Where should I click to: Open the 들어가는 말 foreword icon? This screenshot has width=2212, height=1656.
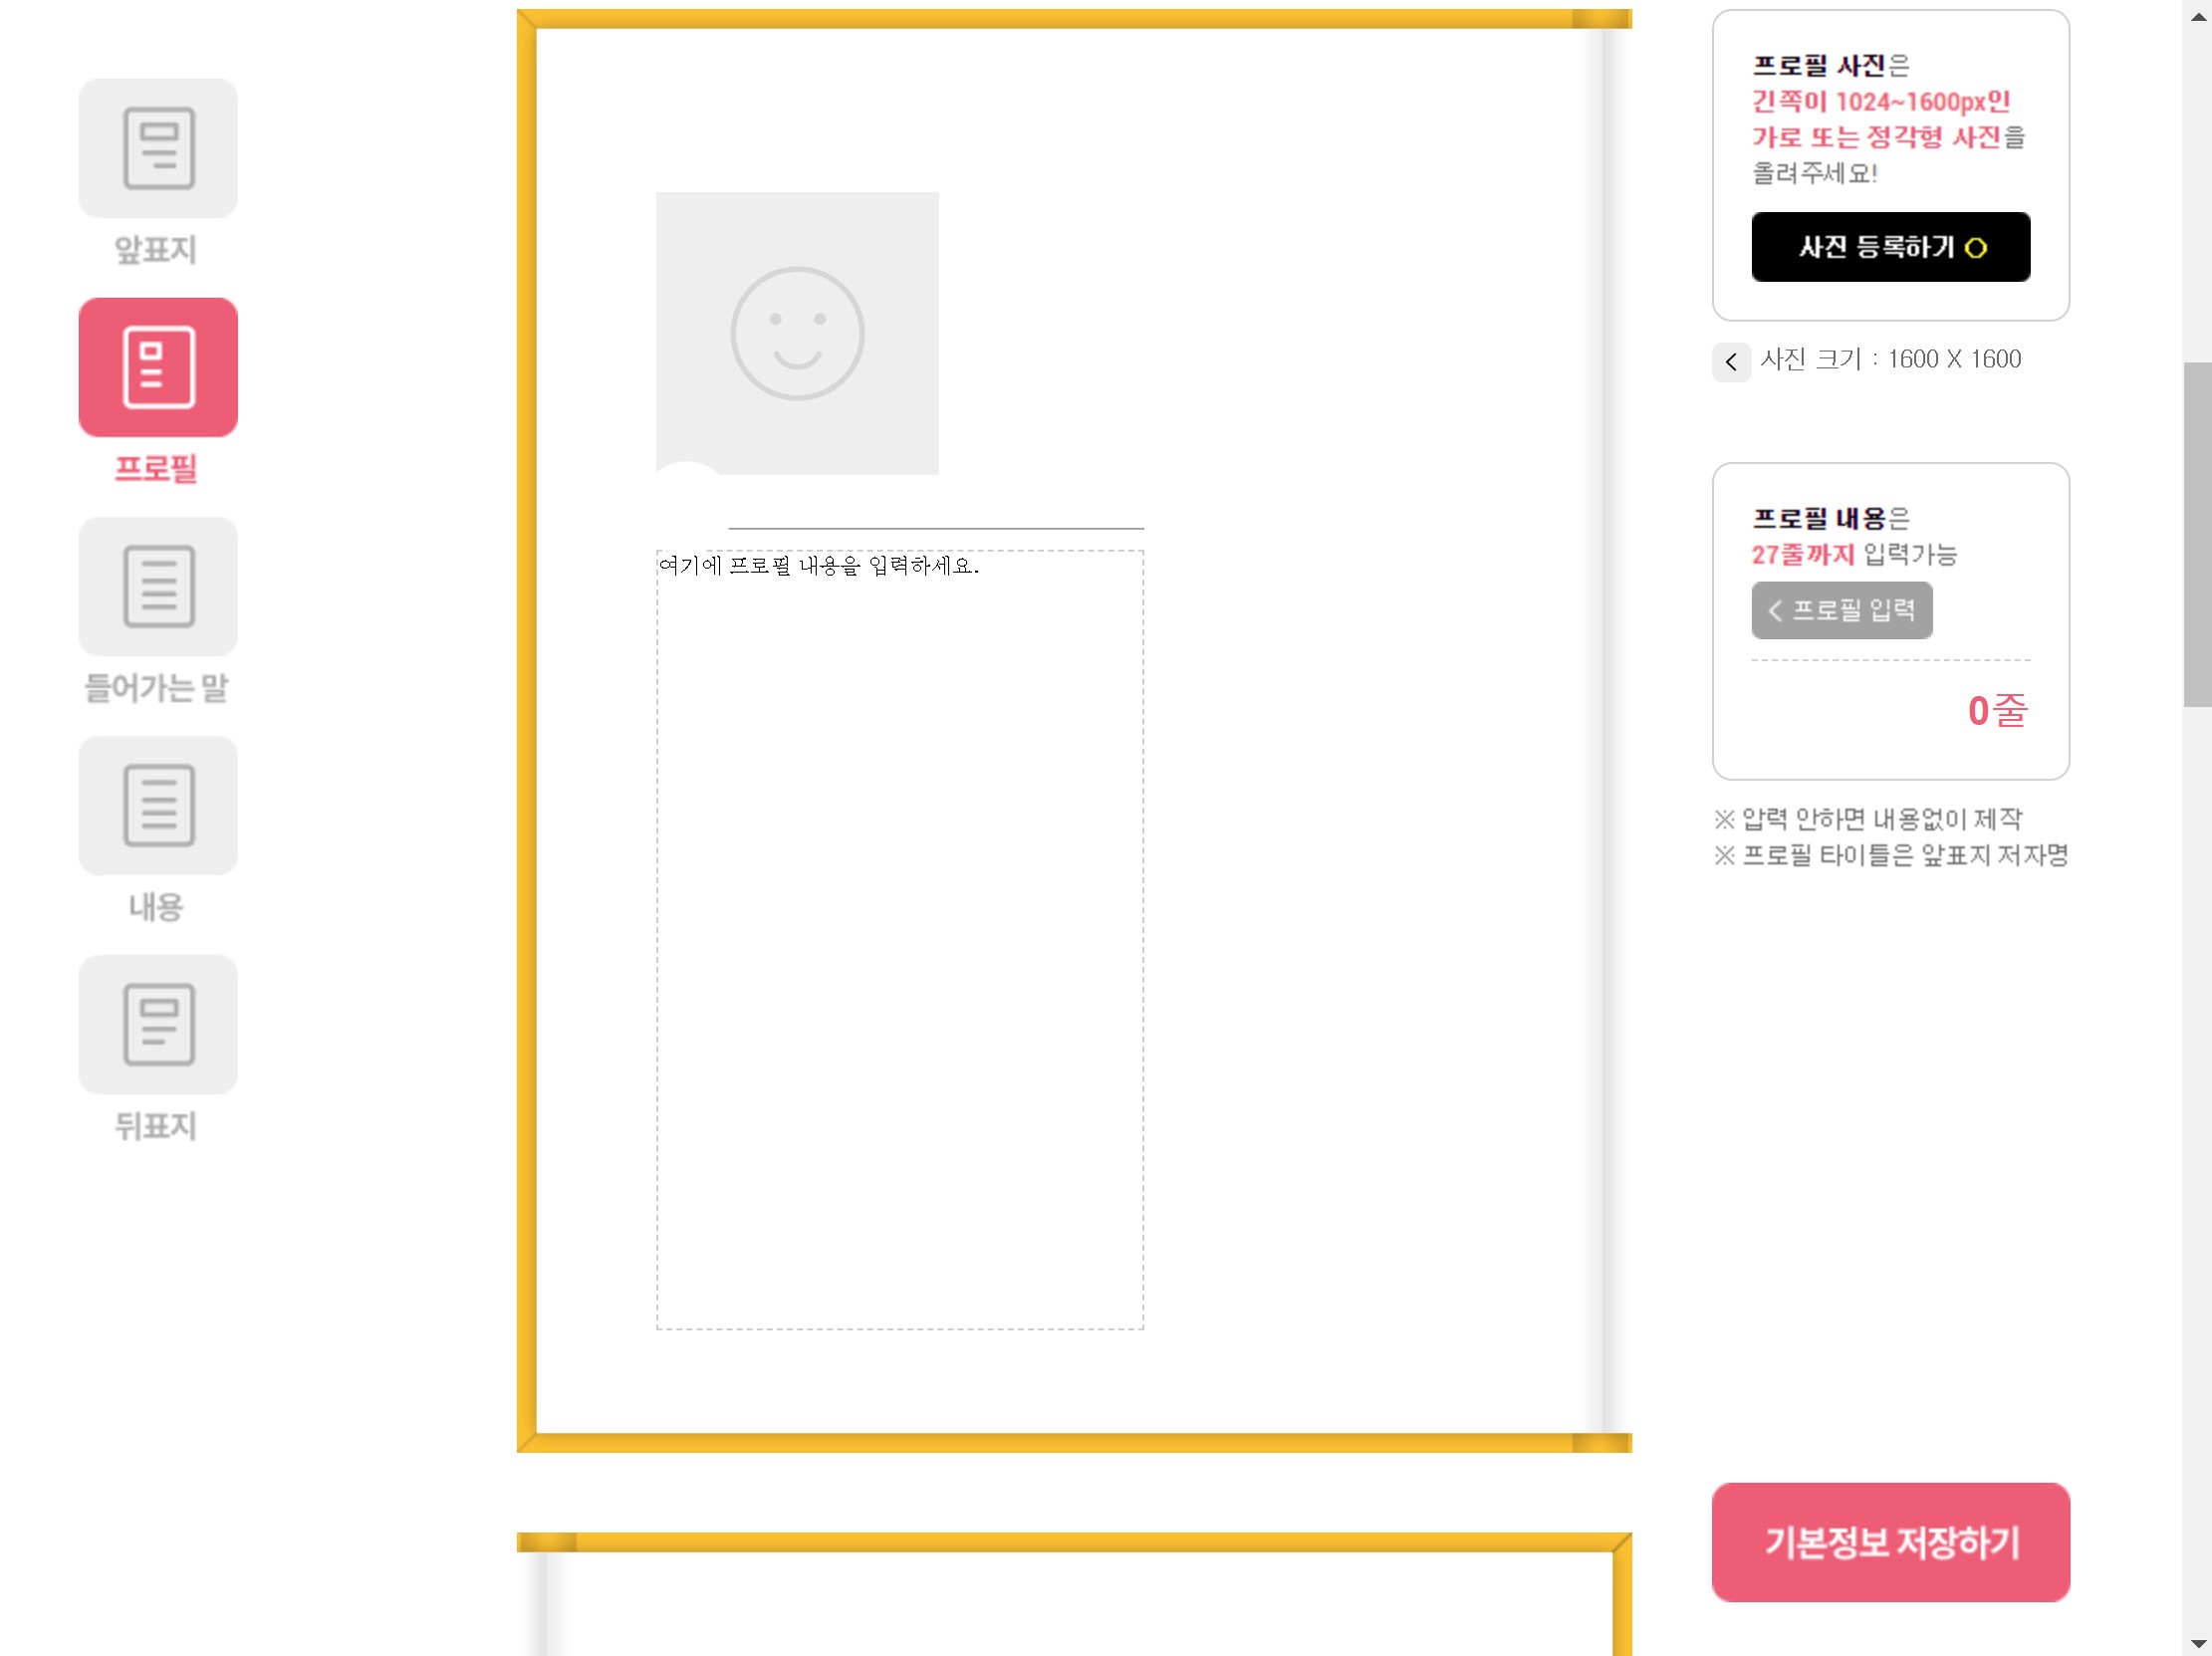158,586
